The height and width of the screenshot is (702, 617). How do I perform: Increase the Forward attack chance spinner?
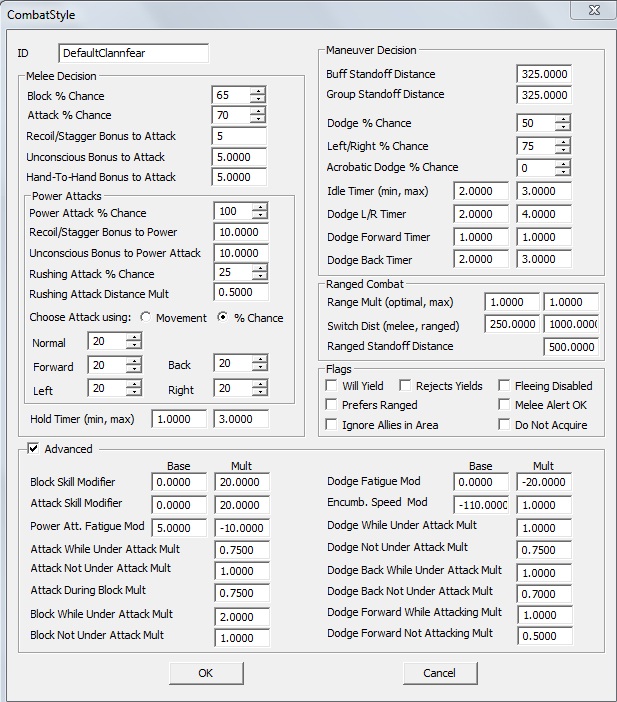[x=133, y=361]
